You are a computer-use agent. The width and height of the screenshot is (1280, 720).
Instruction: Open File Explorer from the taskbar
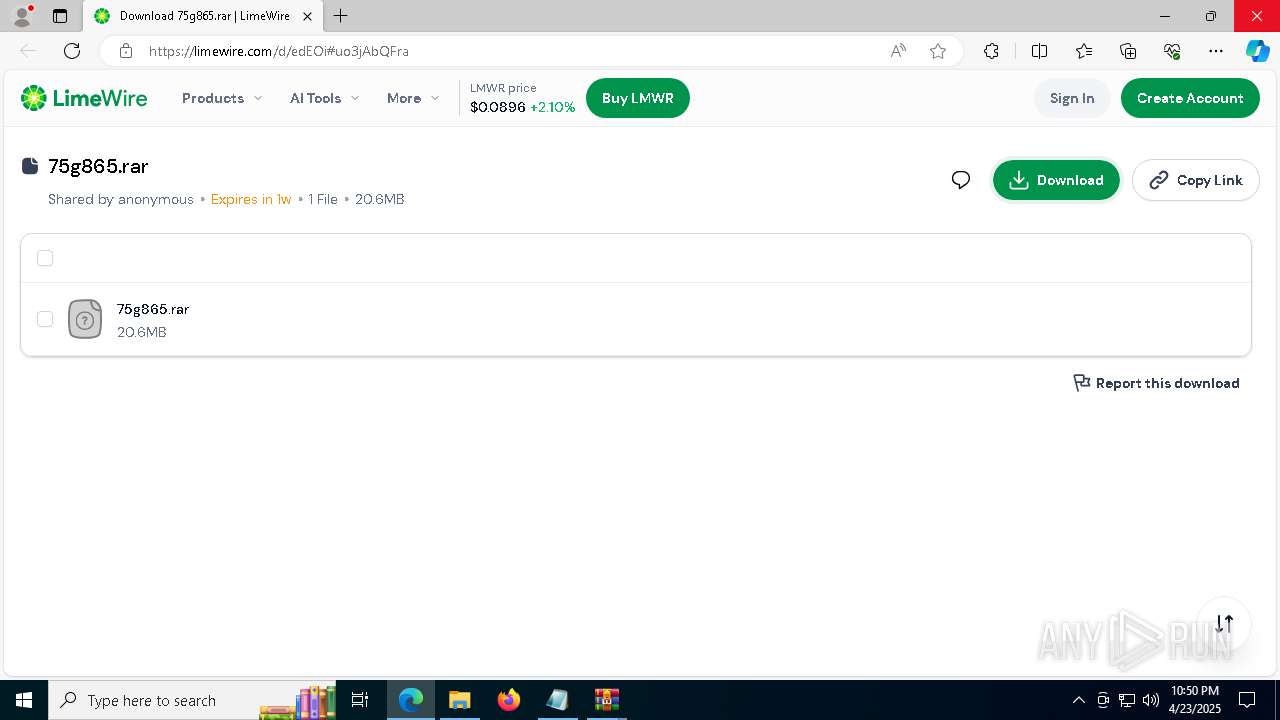460,700
